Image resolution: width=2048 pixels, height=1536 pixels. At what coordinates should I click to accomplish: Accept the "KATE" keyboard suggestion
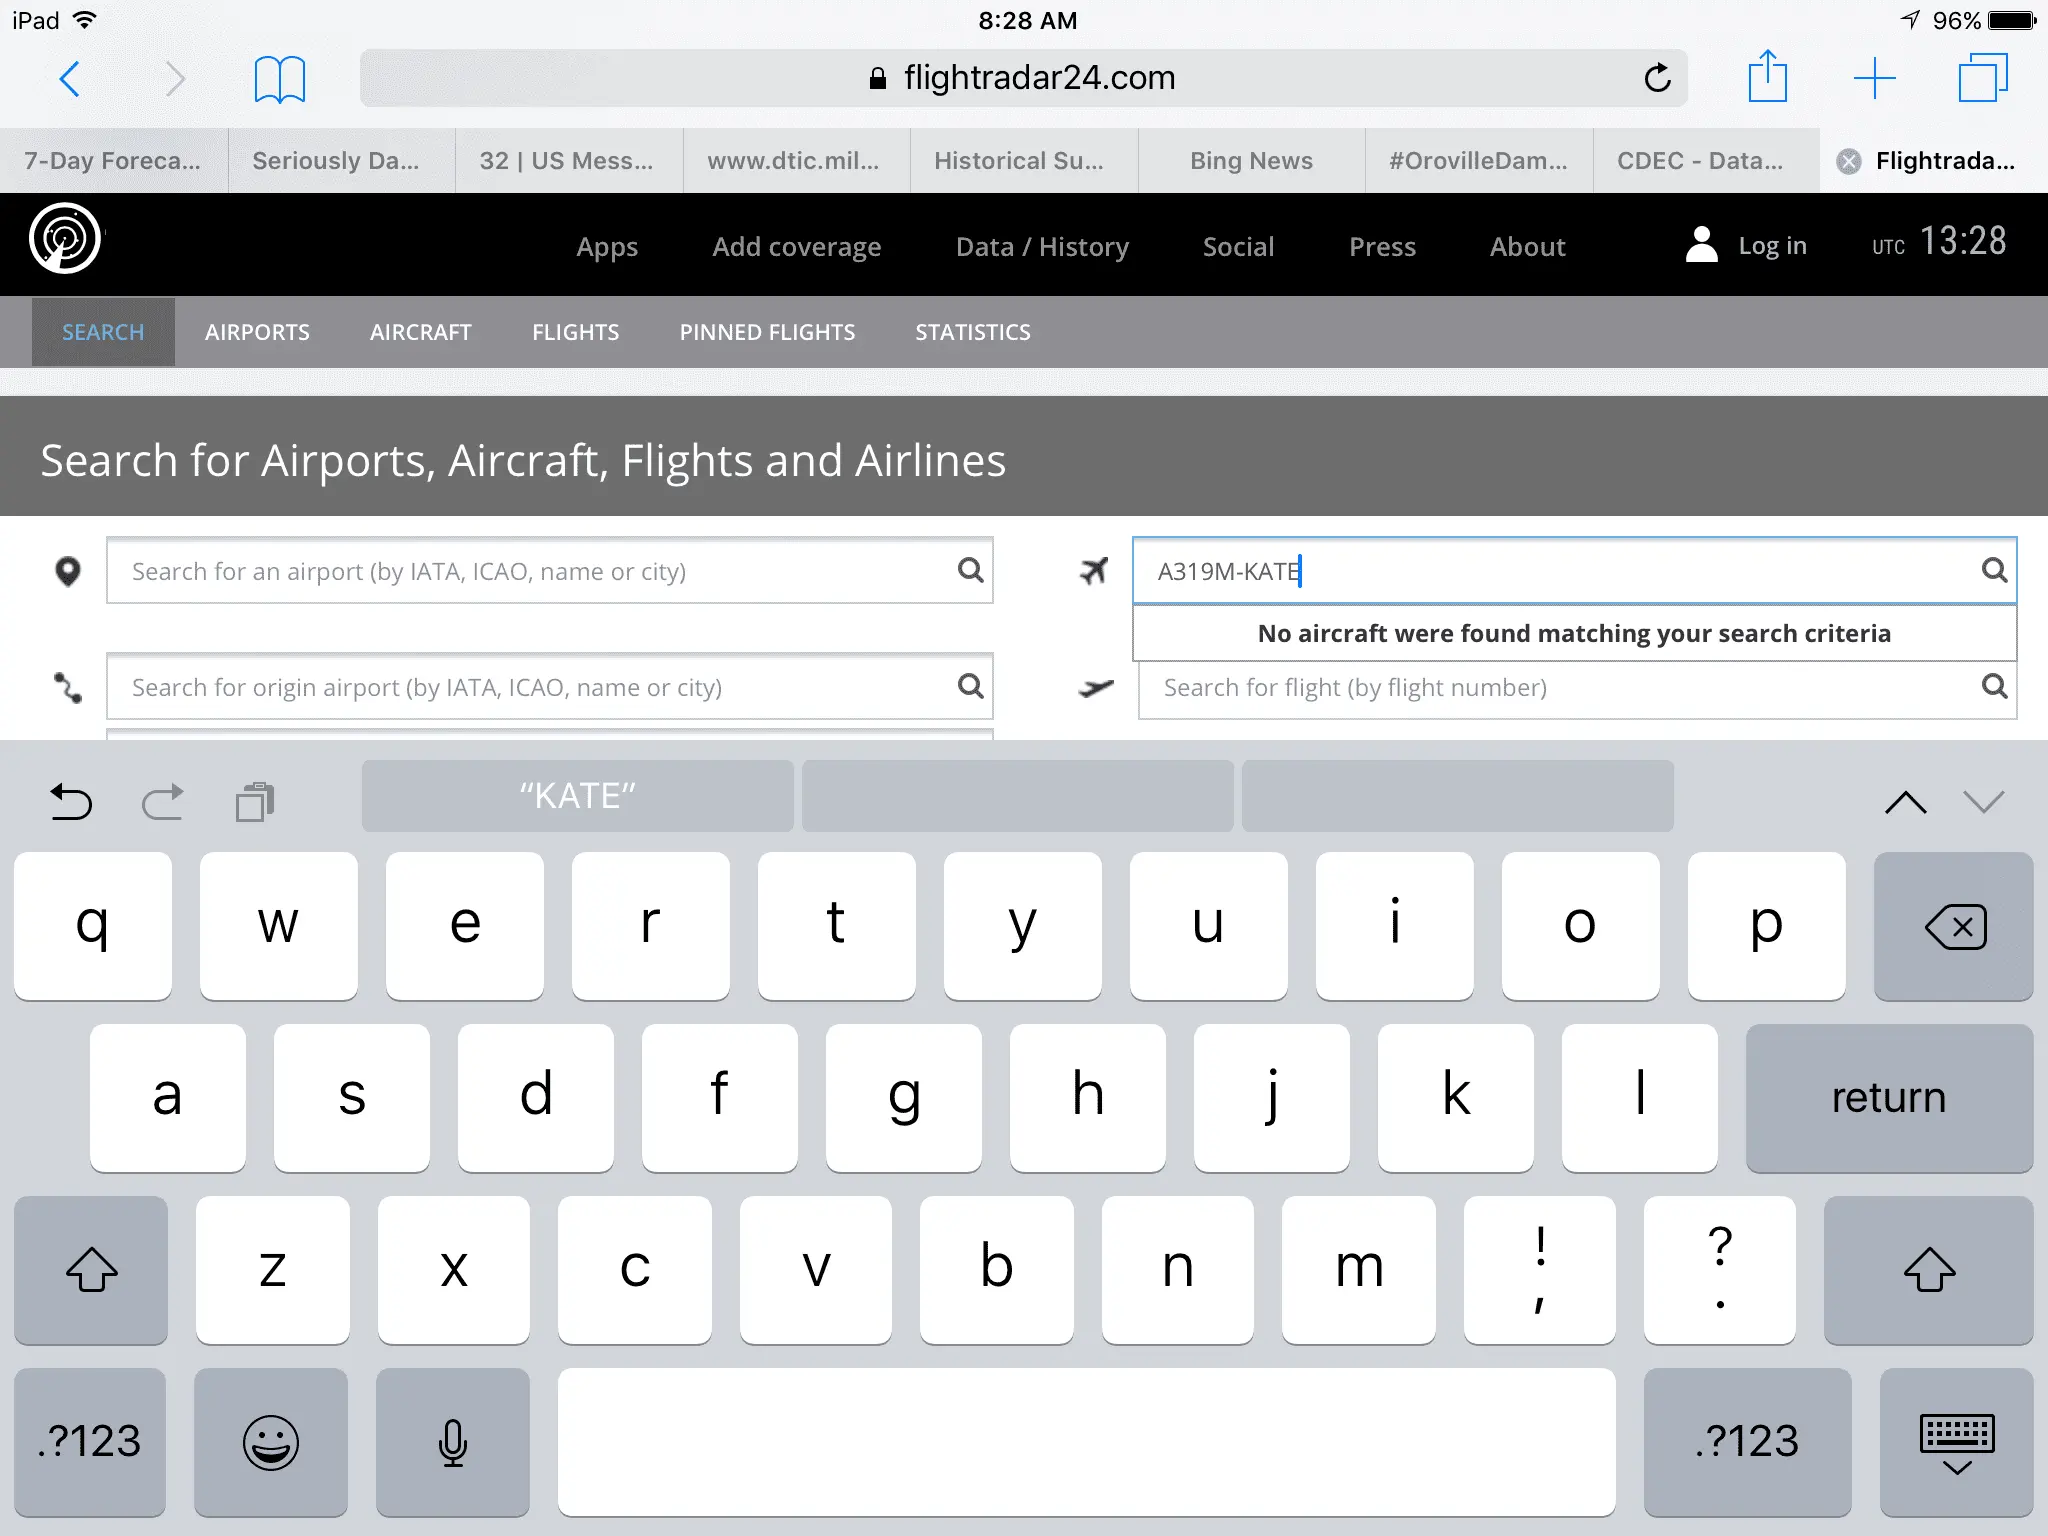click(x=577, y=796)
